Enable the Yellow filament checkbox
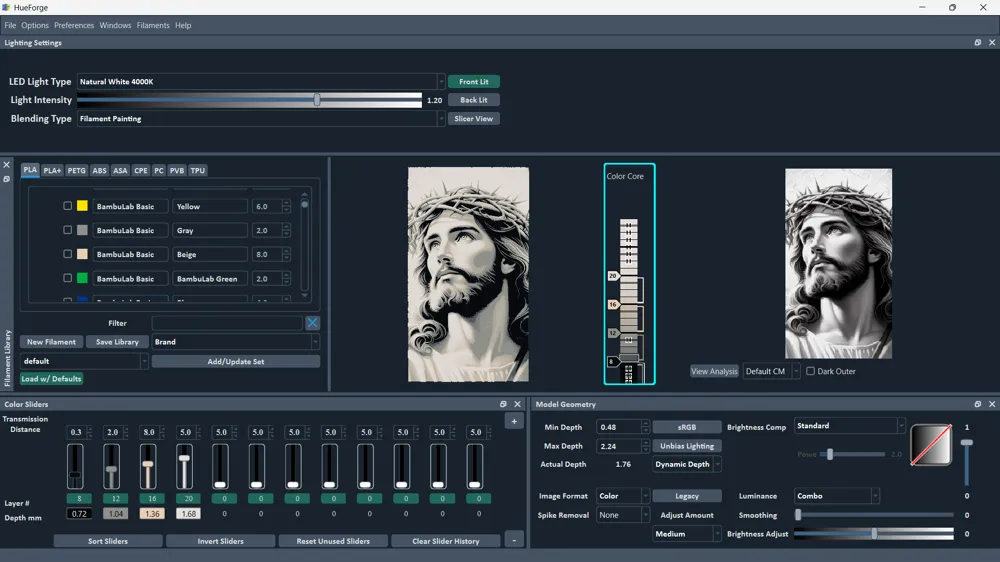Screen dimensions: 1000x562 (x=68, y=206)
